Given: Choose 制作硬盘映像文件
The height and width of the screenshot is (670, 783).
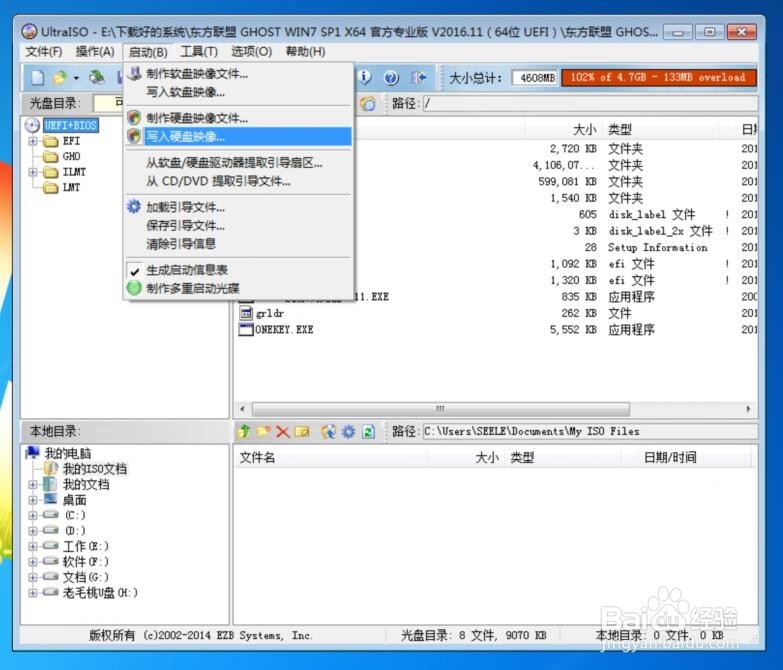Looking at the screenshot, I should [x=239, y=118].
